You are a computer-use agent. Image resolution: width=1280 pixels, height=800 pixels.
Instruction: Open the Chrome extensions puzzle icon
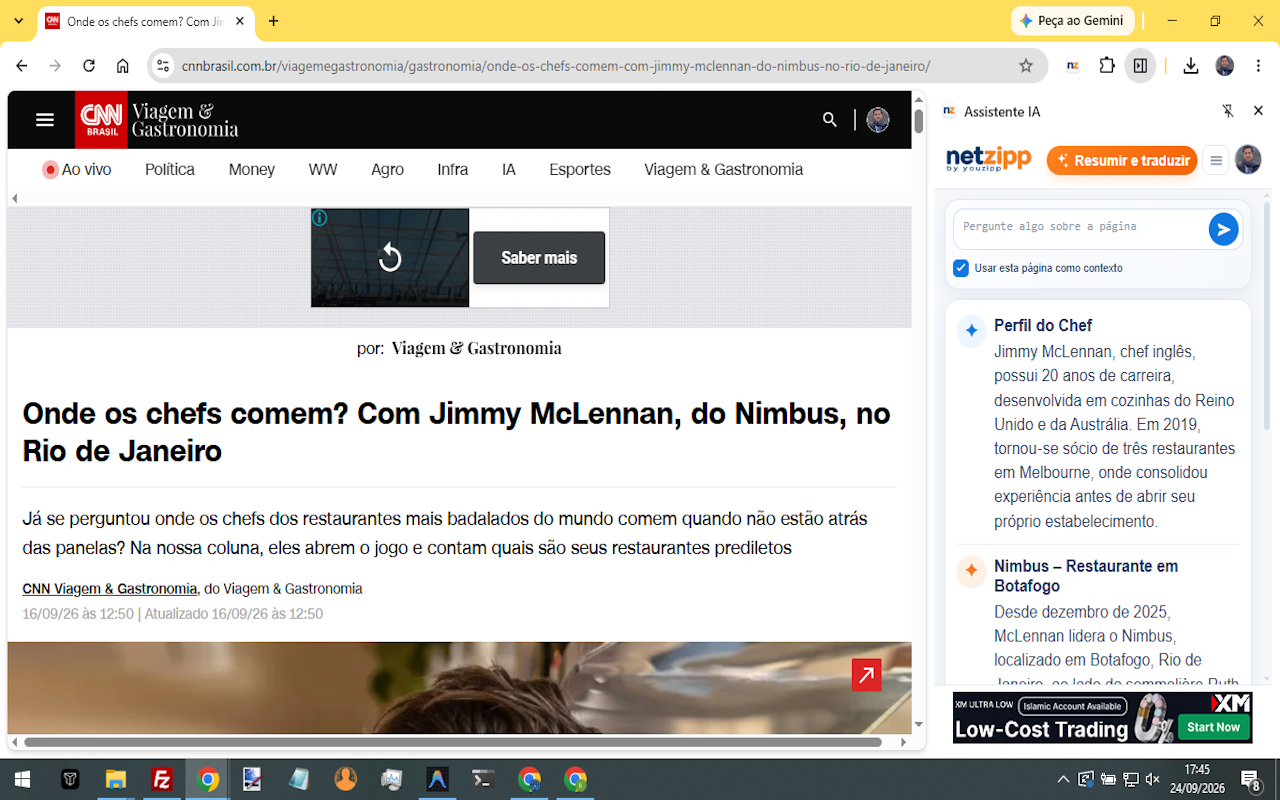[1107, 66]
